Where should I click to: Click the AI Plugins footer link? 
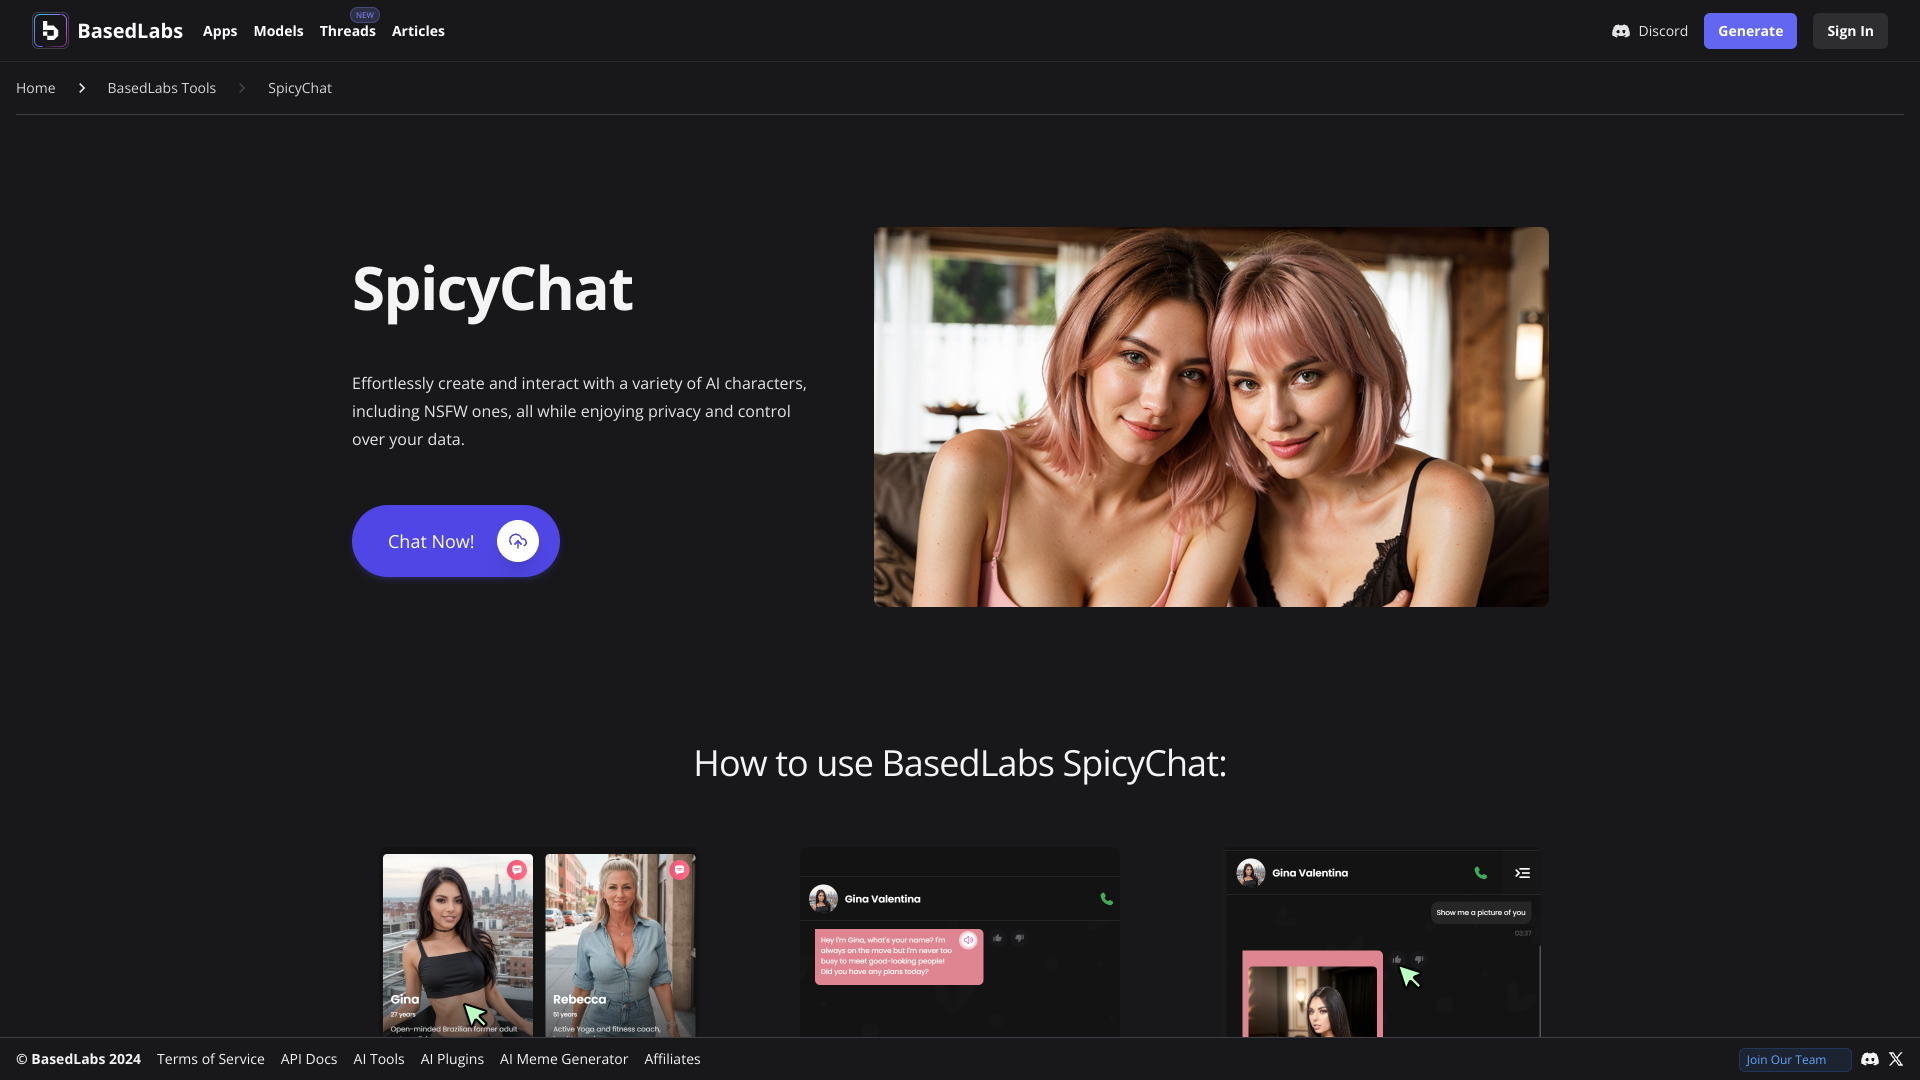tap(452, 1059)
